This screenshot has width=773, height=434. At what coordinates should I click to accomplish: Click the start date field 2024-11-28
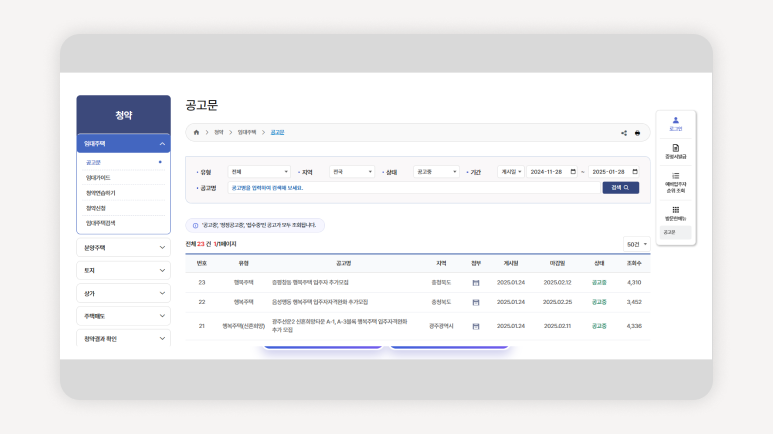552,172
